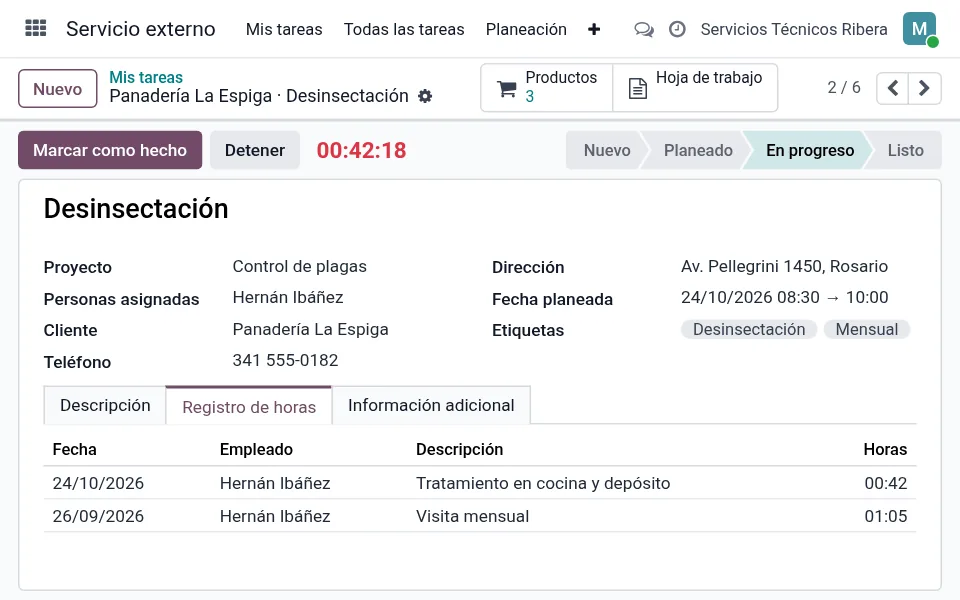Open Productos smart button
The width and height of the screenshot is (960, 600).
(547, 88)
